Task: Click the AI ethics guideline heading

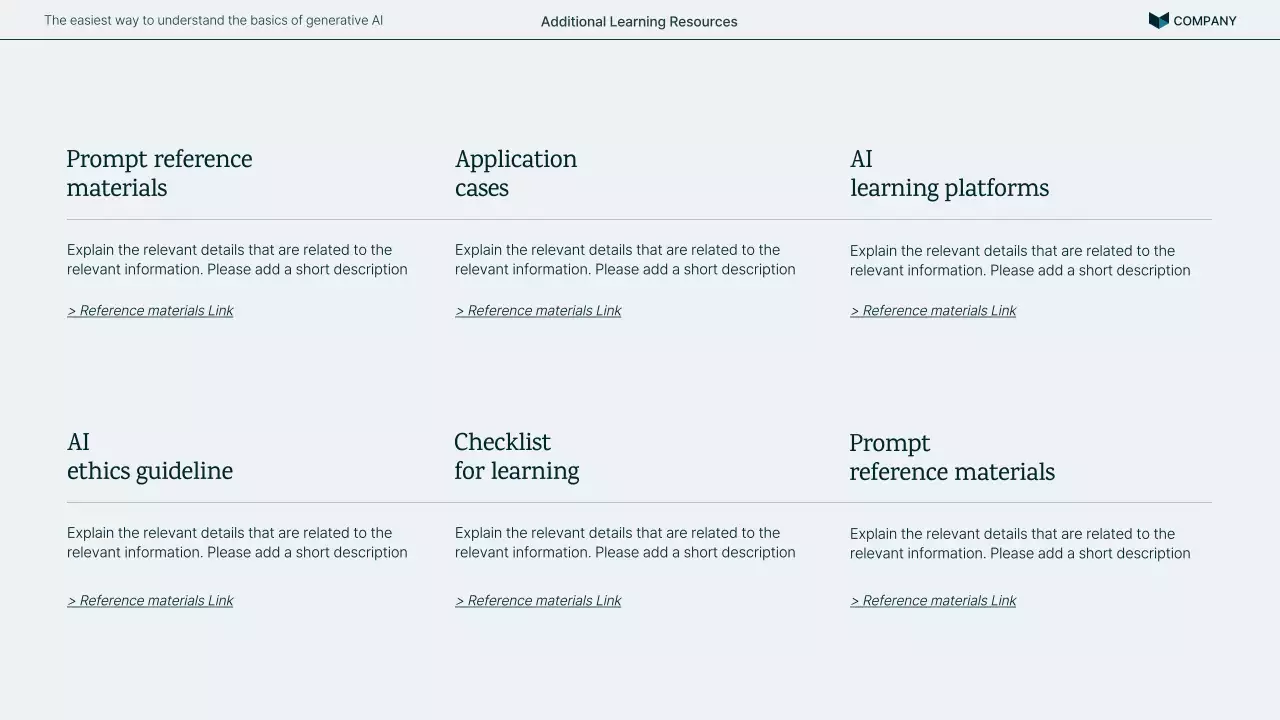Action: tap(150, 457)
